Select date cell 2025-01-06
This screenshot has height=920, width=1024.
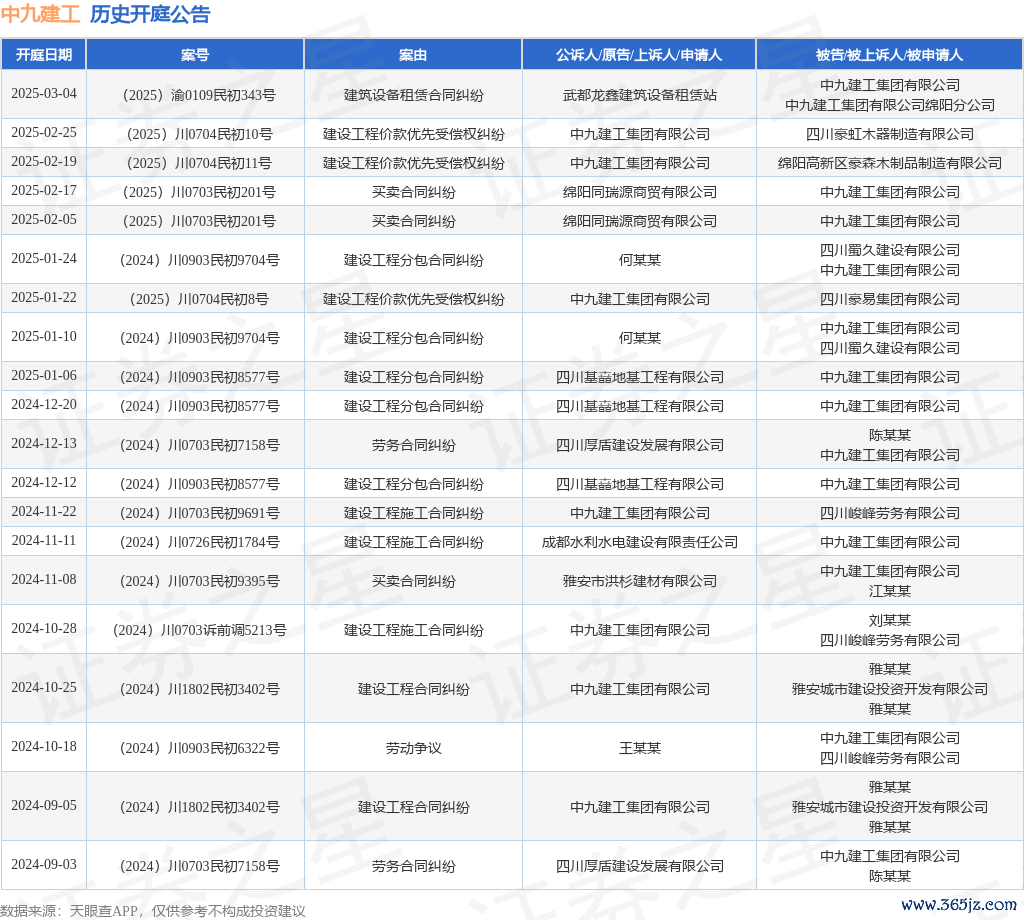click(x=44, y=375)
